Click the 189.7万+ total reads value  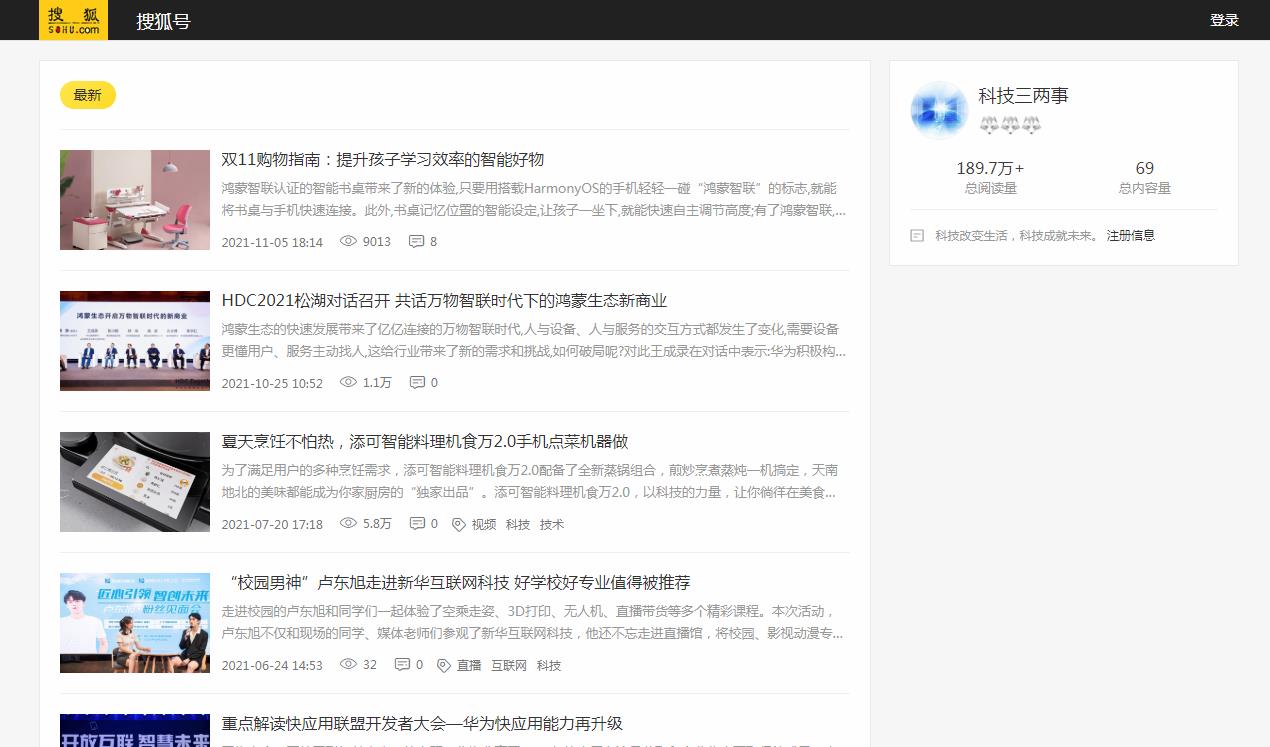click(x=990, y=168)
